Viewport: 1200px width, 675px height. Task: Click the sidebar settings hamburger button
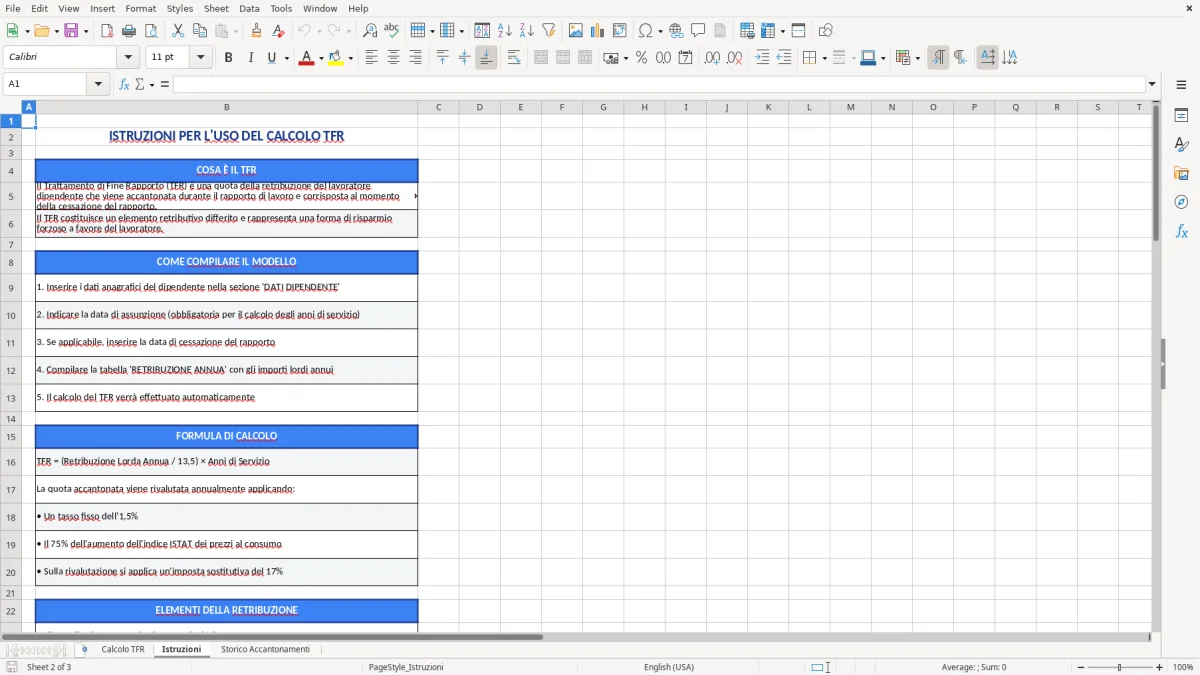[1181, 85]
